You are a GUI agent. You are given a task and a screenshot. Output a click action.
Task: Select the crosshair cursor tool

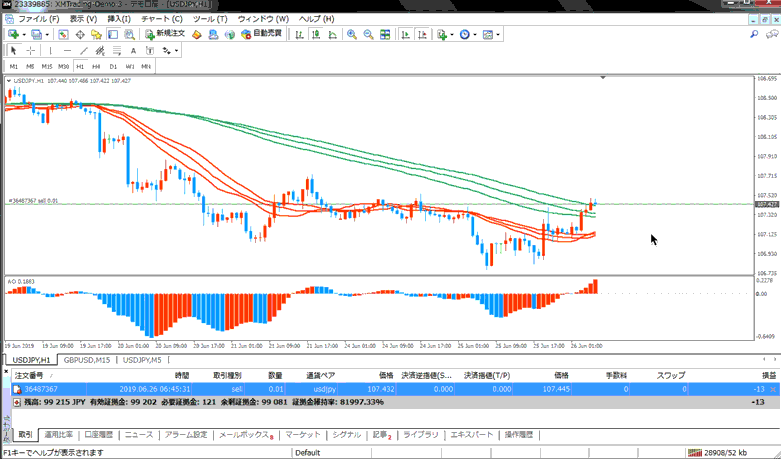click(30, 50)
